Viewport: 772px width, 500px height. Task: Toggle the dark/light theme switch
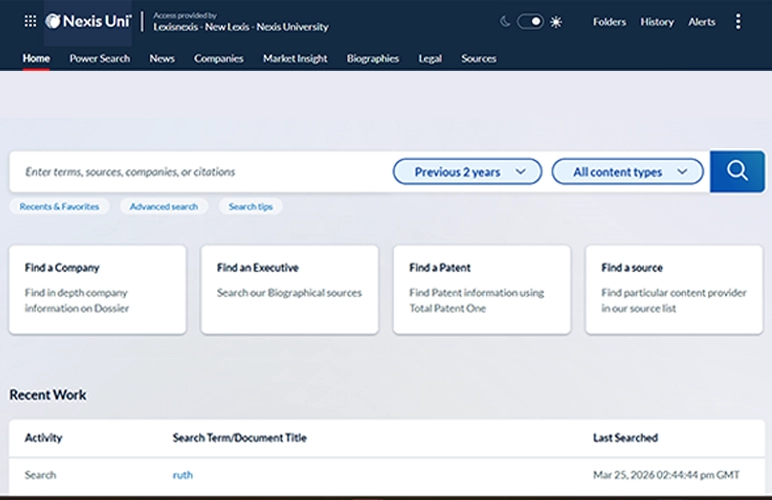tap(530, 22)
